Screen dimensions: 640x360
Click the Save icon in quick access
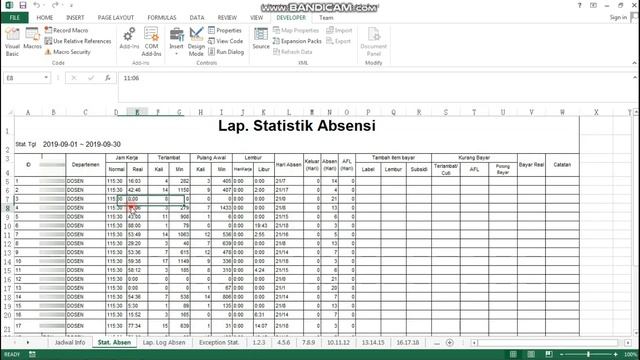click(x=22, y=5)
